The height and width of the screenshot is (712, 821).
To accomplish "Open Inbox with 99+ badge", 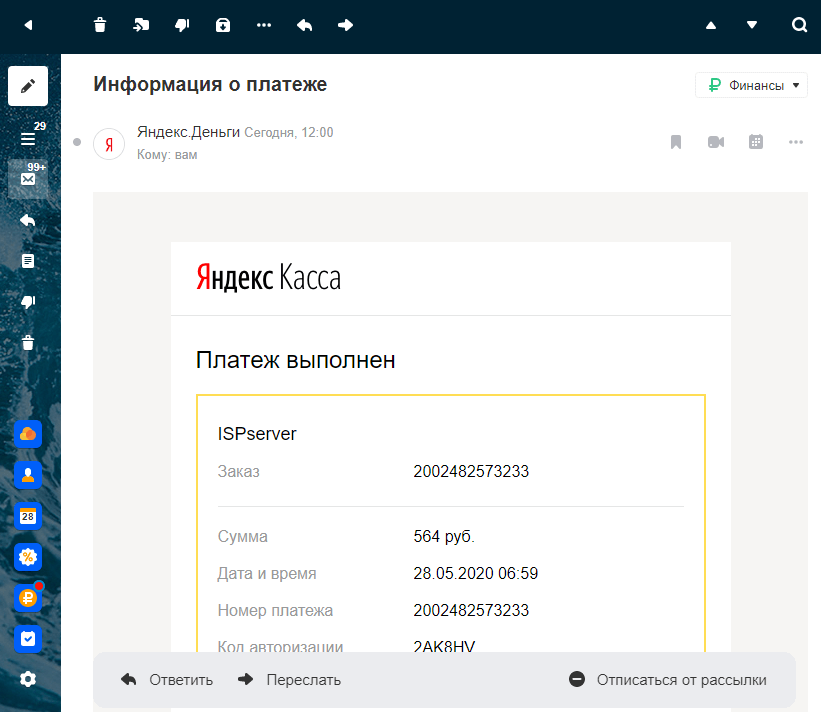I will (x=28, y=179).
